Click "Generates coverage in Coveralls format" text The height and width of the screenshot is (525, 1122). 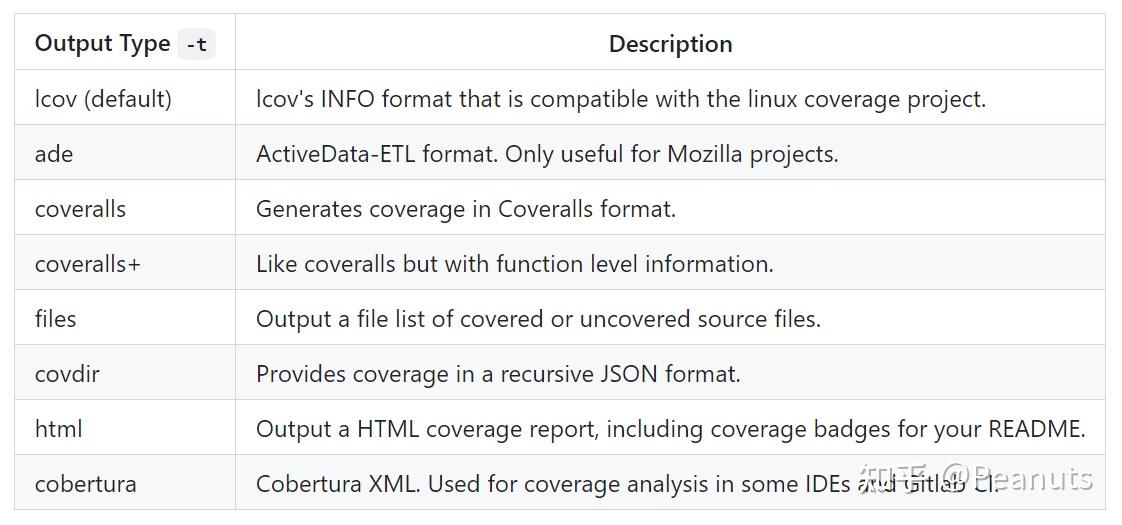(x=466, y=209)
